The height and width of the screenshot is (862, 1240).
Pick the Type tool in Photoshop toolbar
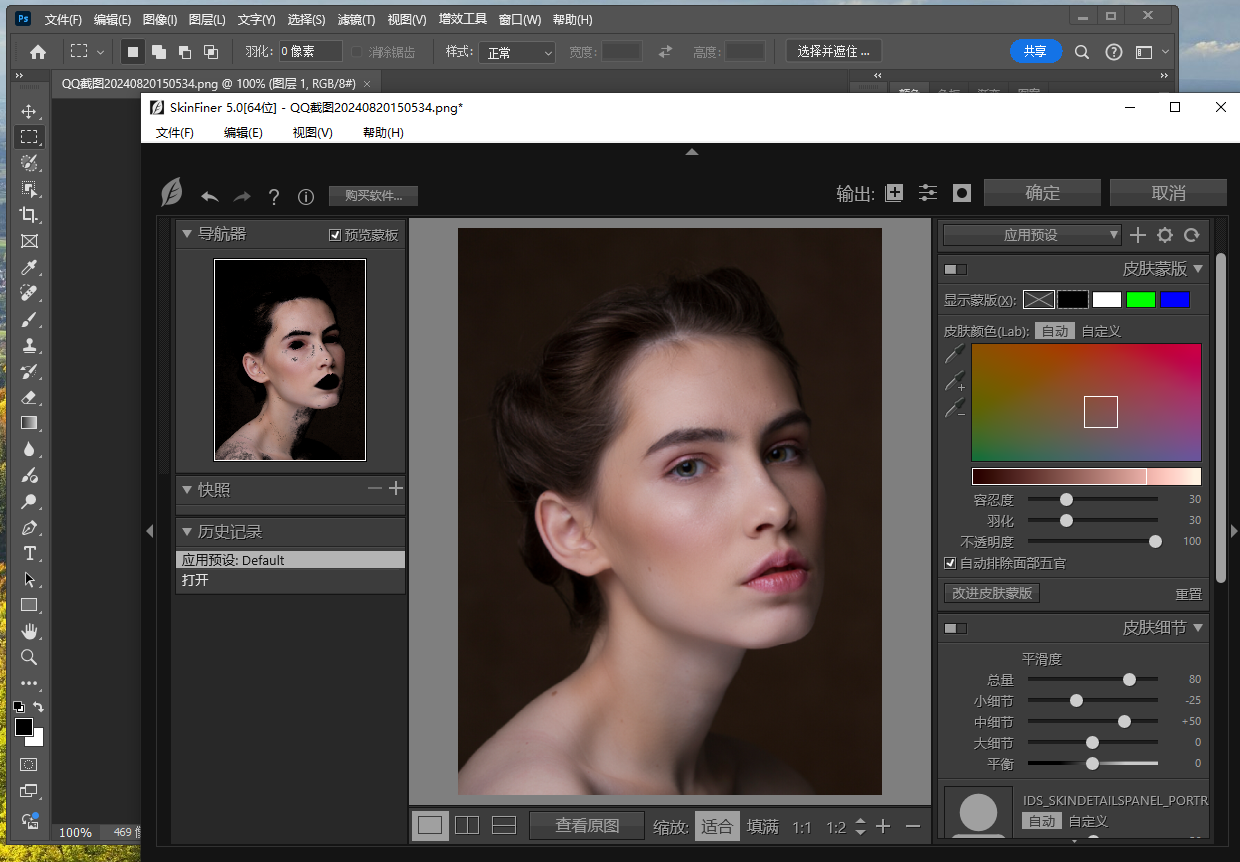click(x=29, y=553)
